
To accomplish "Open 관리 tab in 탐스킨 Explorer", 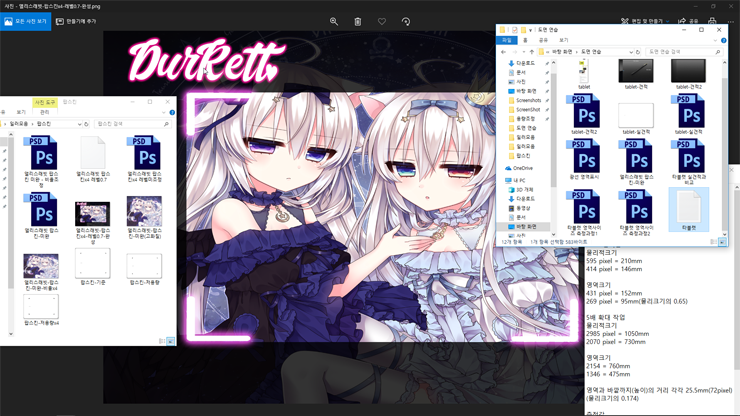I will tap(44, 112).
